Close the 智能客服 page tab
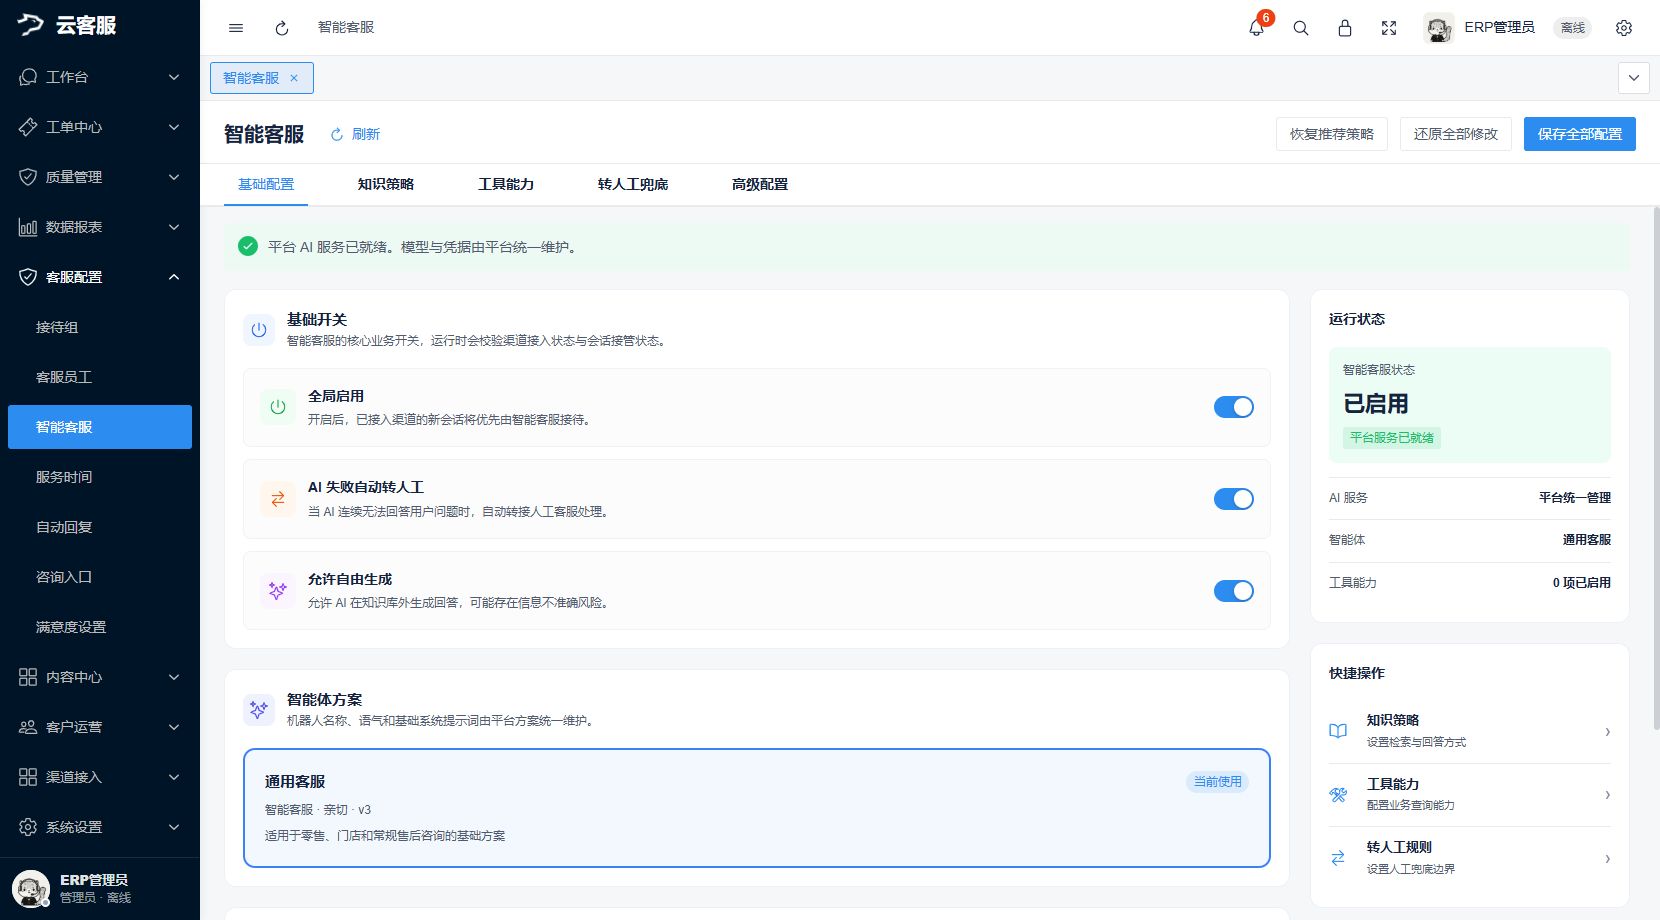The image size is (1660, 920). pyautogui.click(x=294, y=78)
